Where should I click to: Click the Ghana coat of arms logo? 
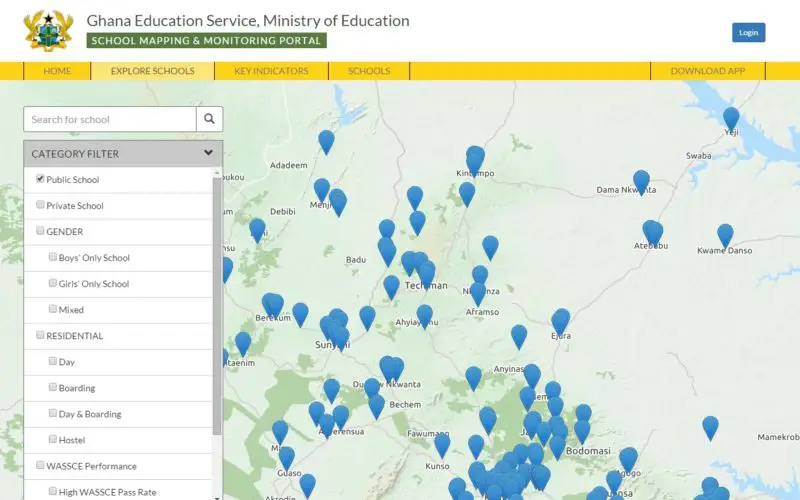coord(48,31)
